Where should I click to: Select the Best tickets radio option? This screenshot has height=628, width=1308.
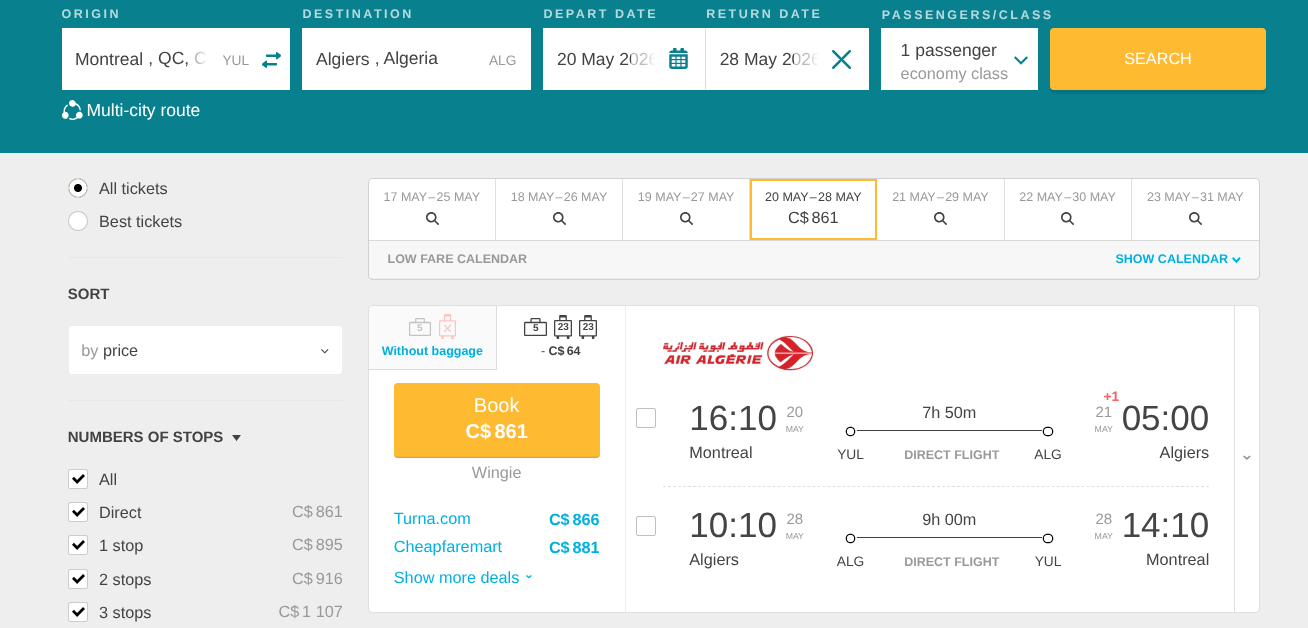point(78,221)
